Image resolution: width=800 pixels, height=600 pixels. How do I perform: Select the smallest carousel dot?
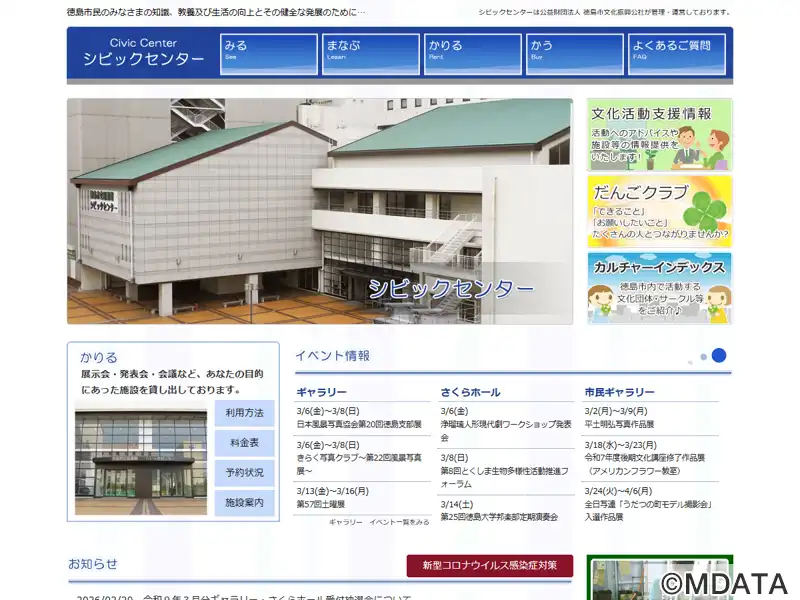690,363
